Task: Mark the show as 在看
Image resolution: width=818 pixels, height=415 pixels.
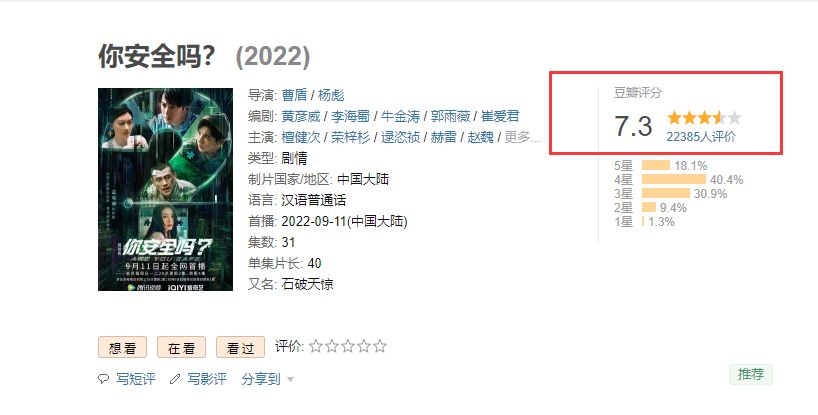Action: (x=182, y=347)
